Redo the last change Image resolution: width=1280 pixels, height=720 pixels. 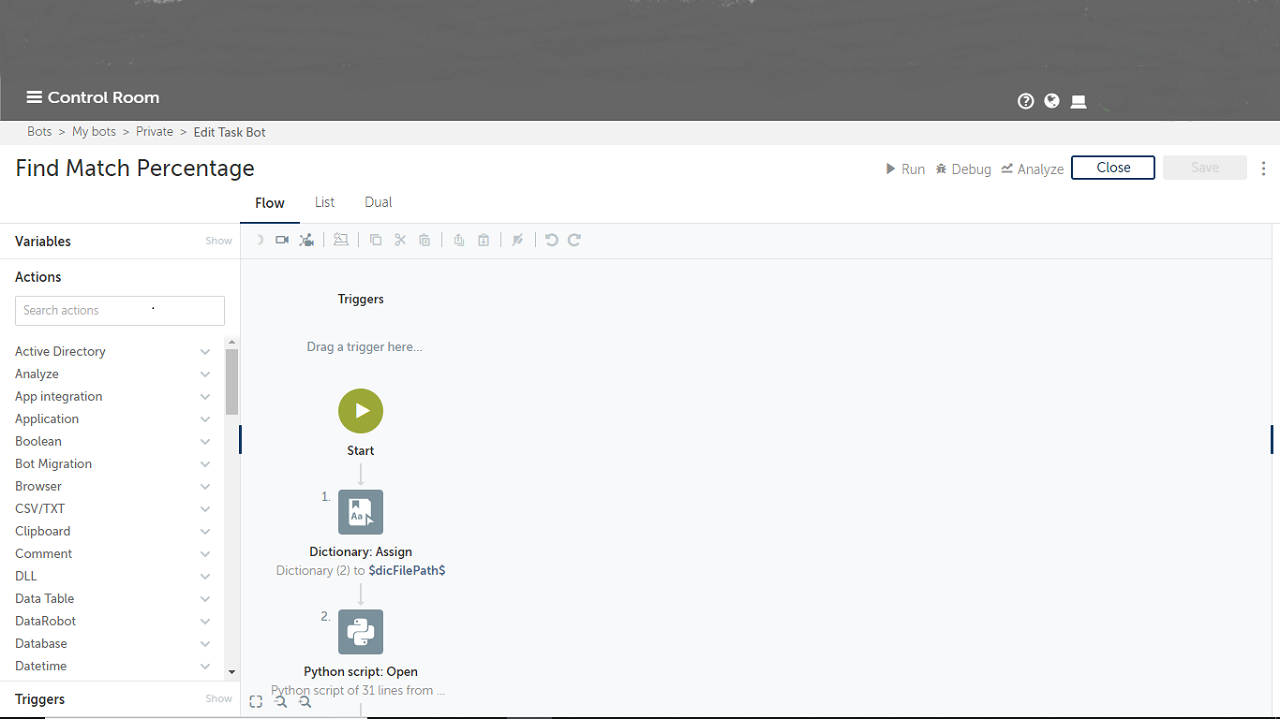click(x=574, y=240)
